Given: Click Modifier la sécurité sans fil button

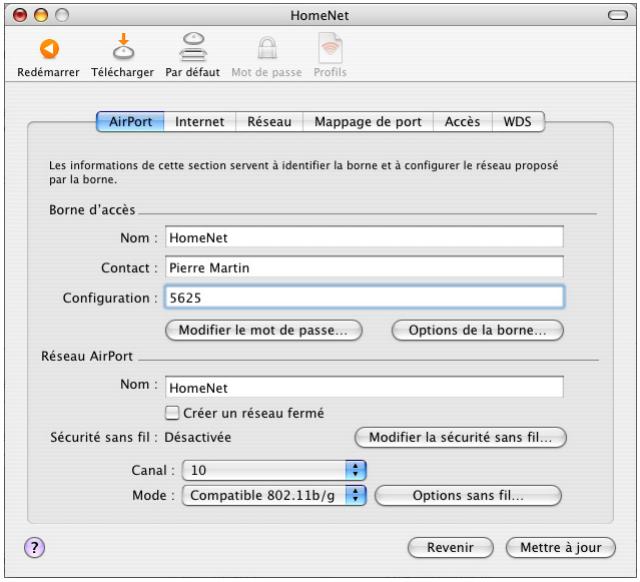Looking at the screenshot, I should [x=460, y=438].
